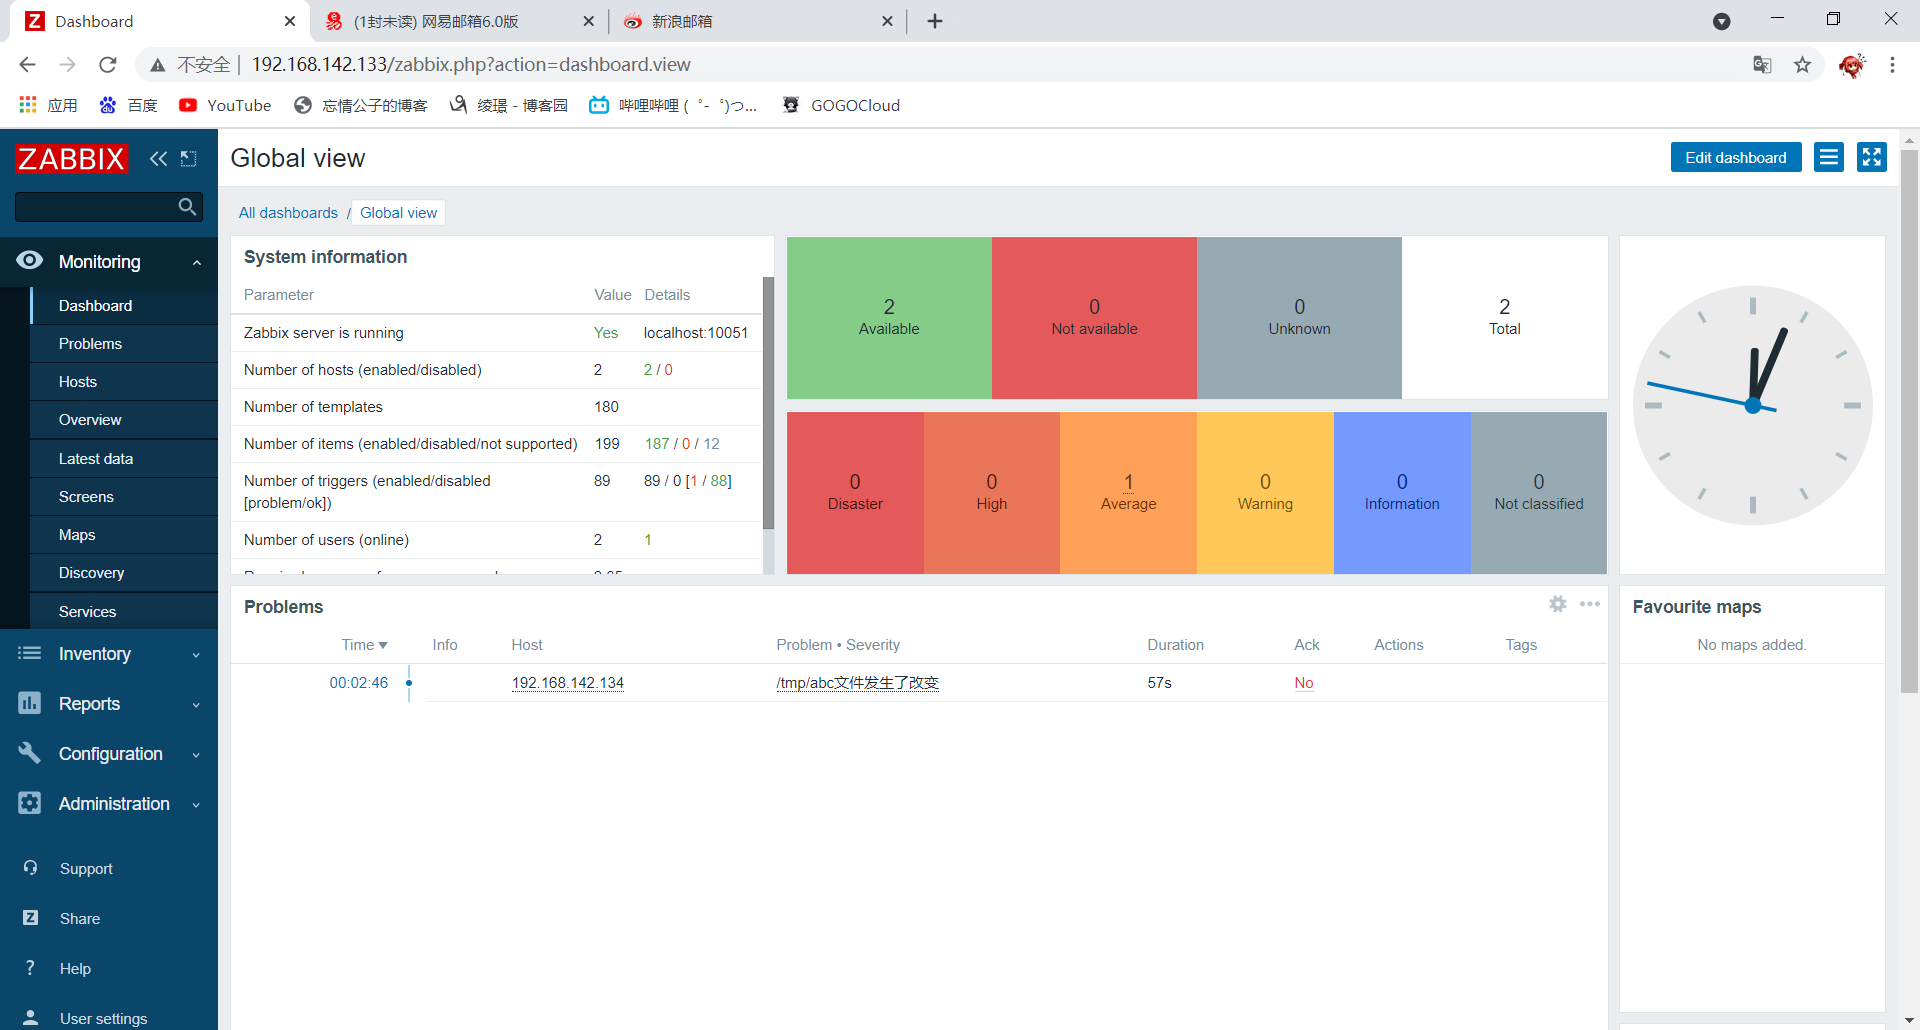
Task: Open the /tmp/abc file changed problem
Action: point(857,683)
